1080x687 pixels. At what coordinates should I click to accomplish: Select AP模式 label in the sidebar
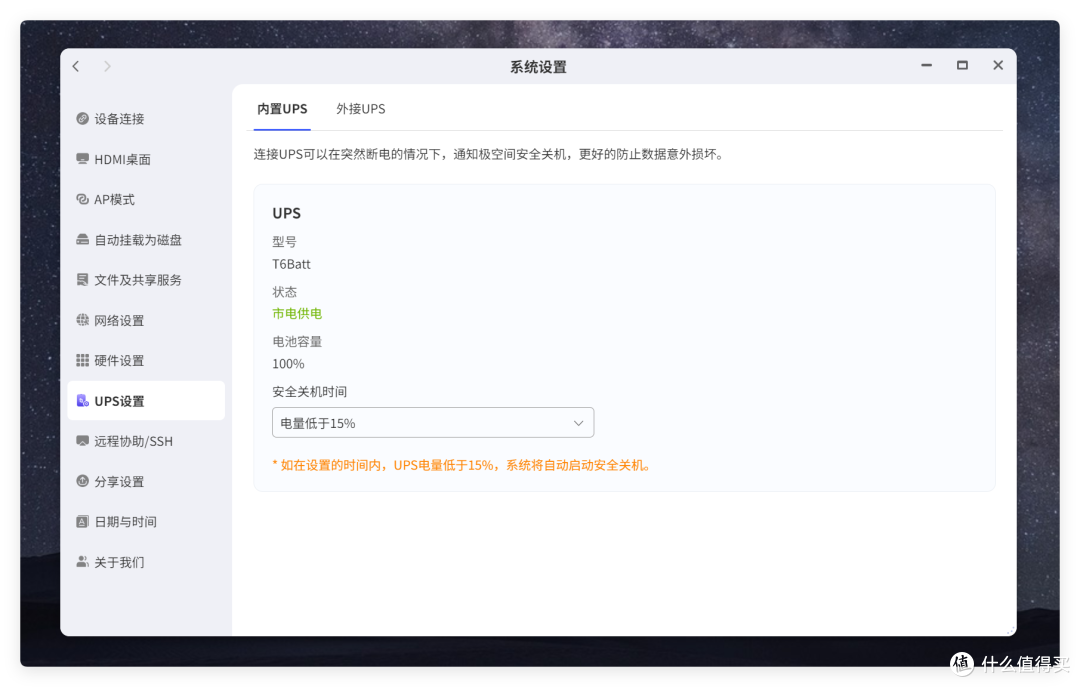[x=114, y=199]
